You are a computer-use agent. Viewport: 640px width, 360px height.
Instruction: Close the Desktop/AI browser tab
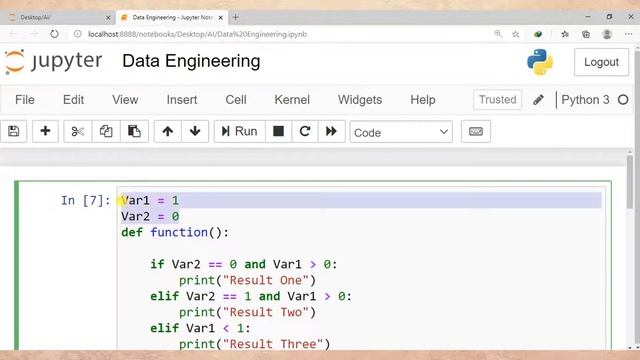108,18
